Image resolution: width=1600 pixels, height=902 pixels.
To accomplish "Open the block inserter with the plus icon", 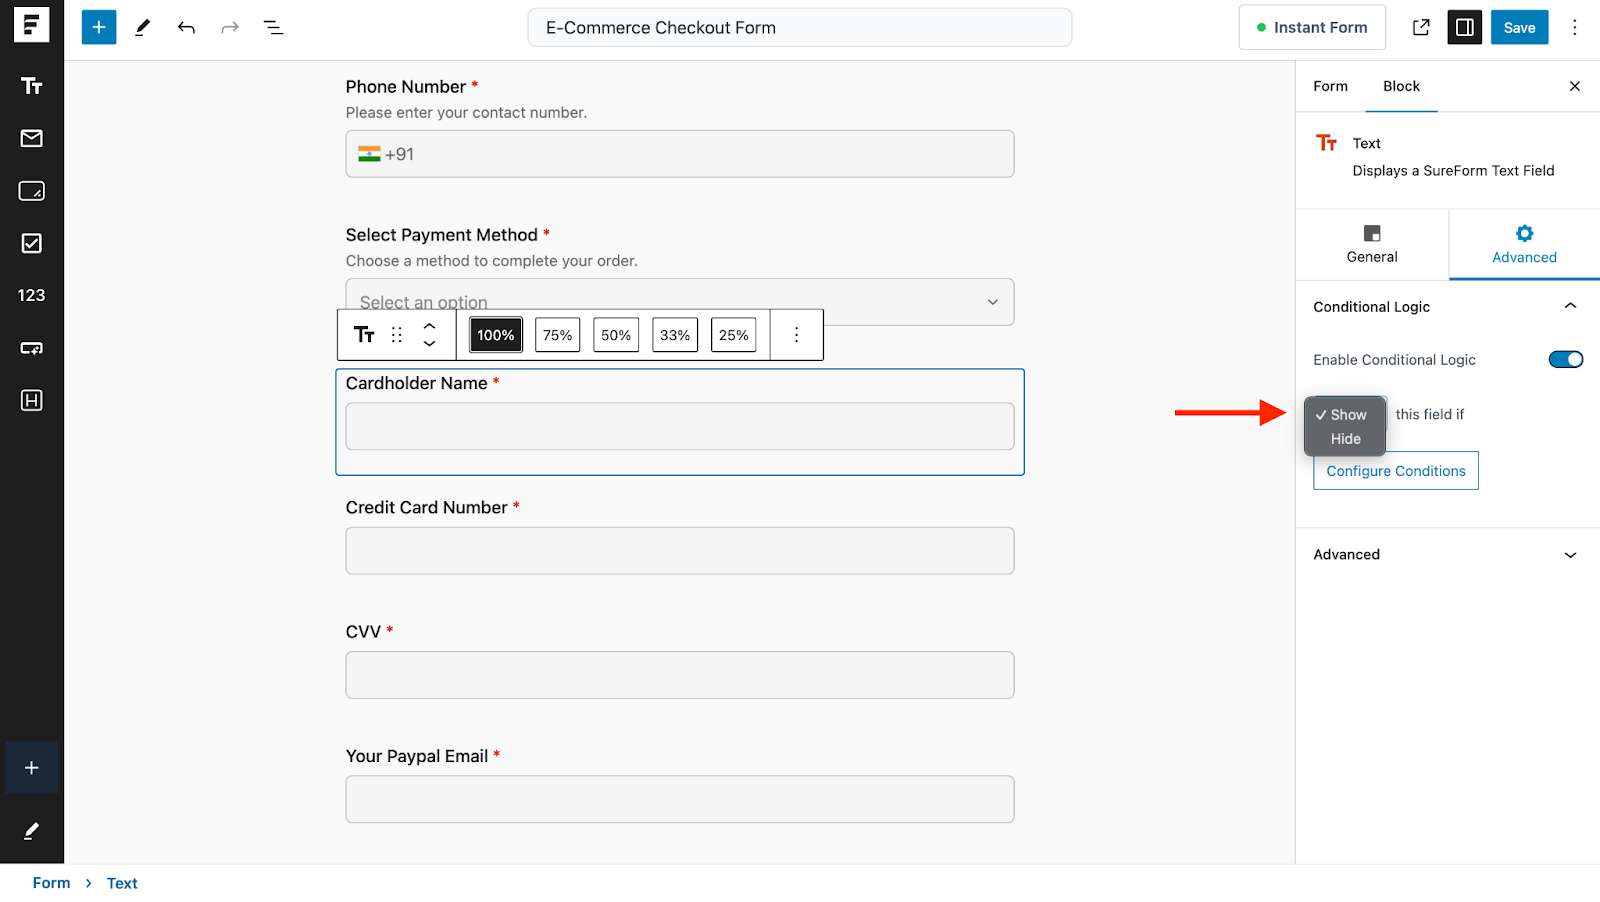I will 98,27.
